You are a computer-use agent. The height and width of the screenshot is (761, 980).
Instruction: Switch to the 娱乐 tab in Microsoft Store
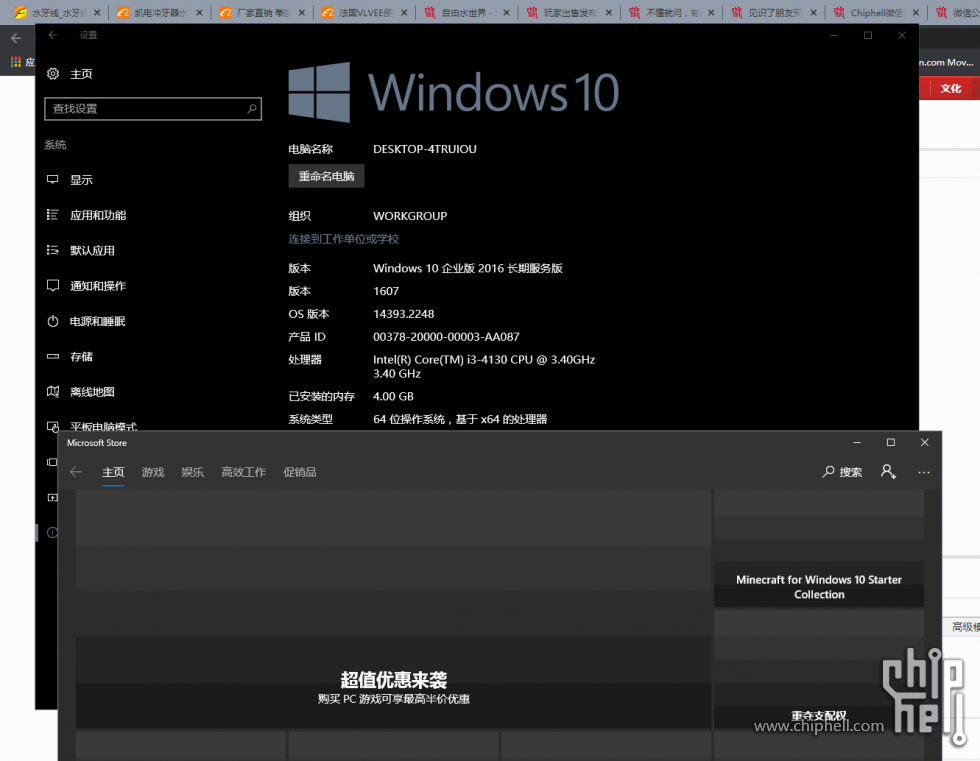192,472
